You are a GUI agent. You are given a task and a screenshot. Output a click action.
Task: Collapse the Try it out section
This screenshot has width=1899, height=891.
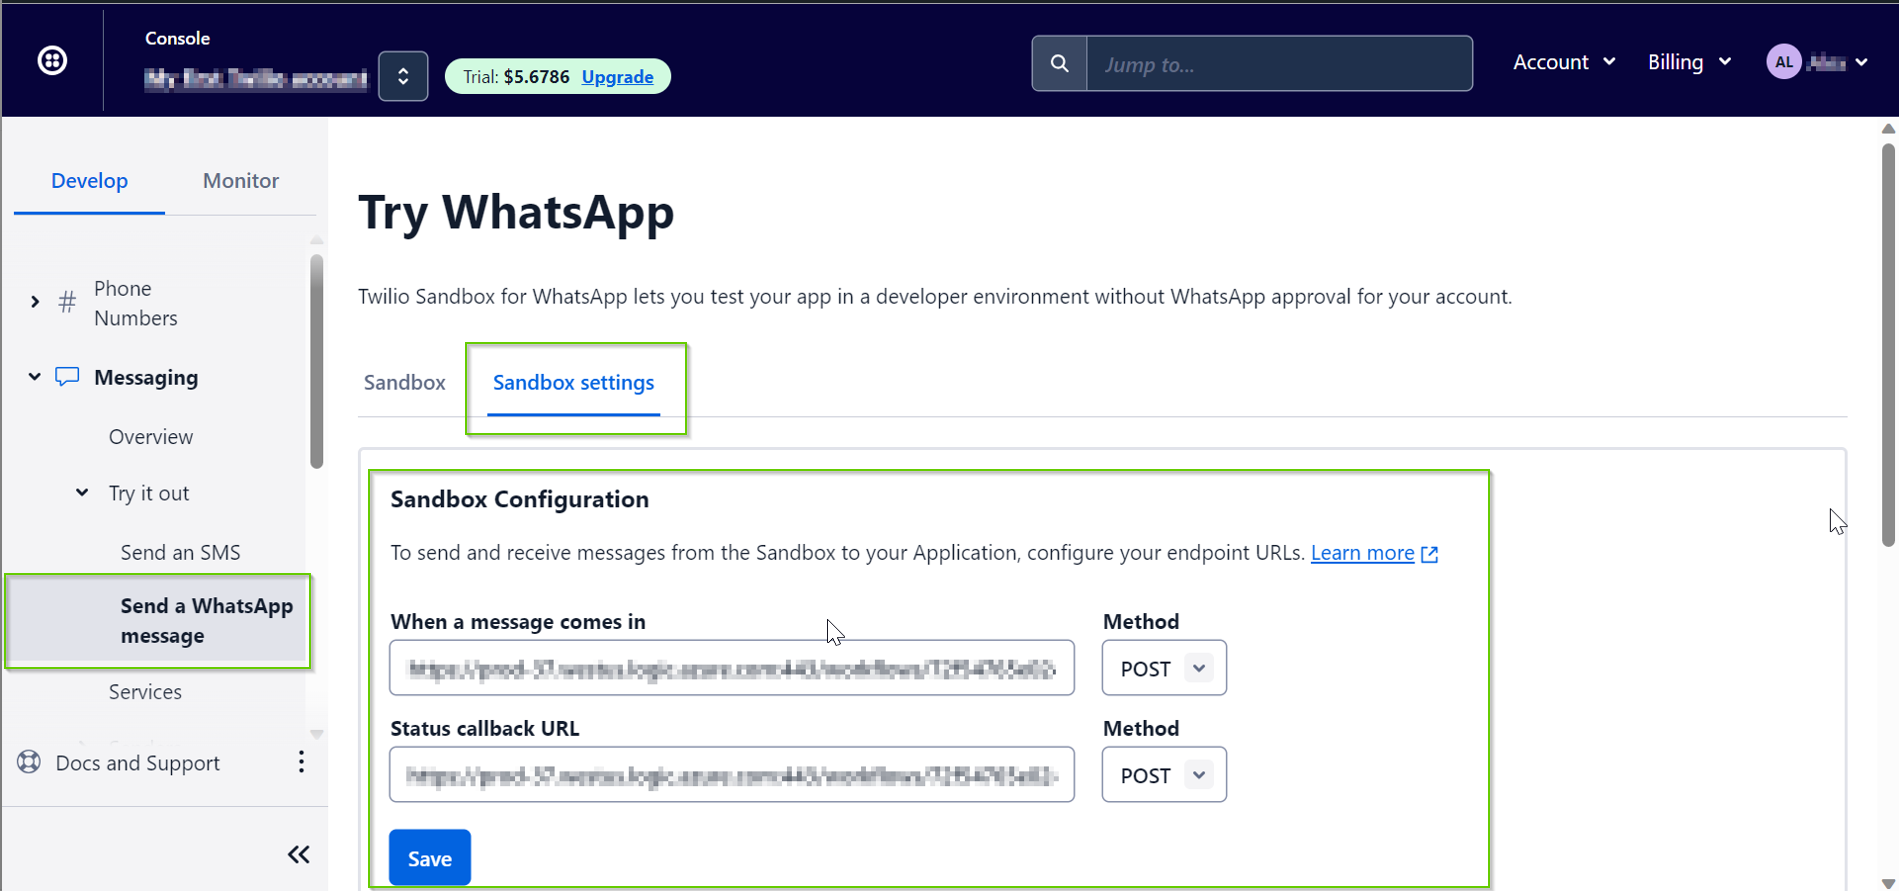pyautogui.click(x=82, y=493)
